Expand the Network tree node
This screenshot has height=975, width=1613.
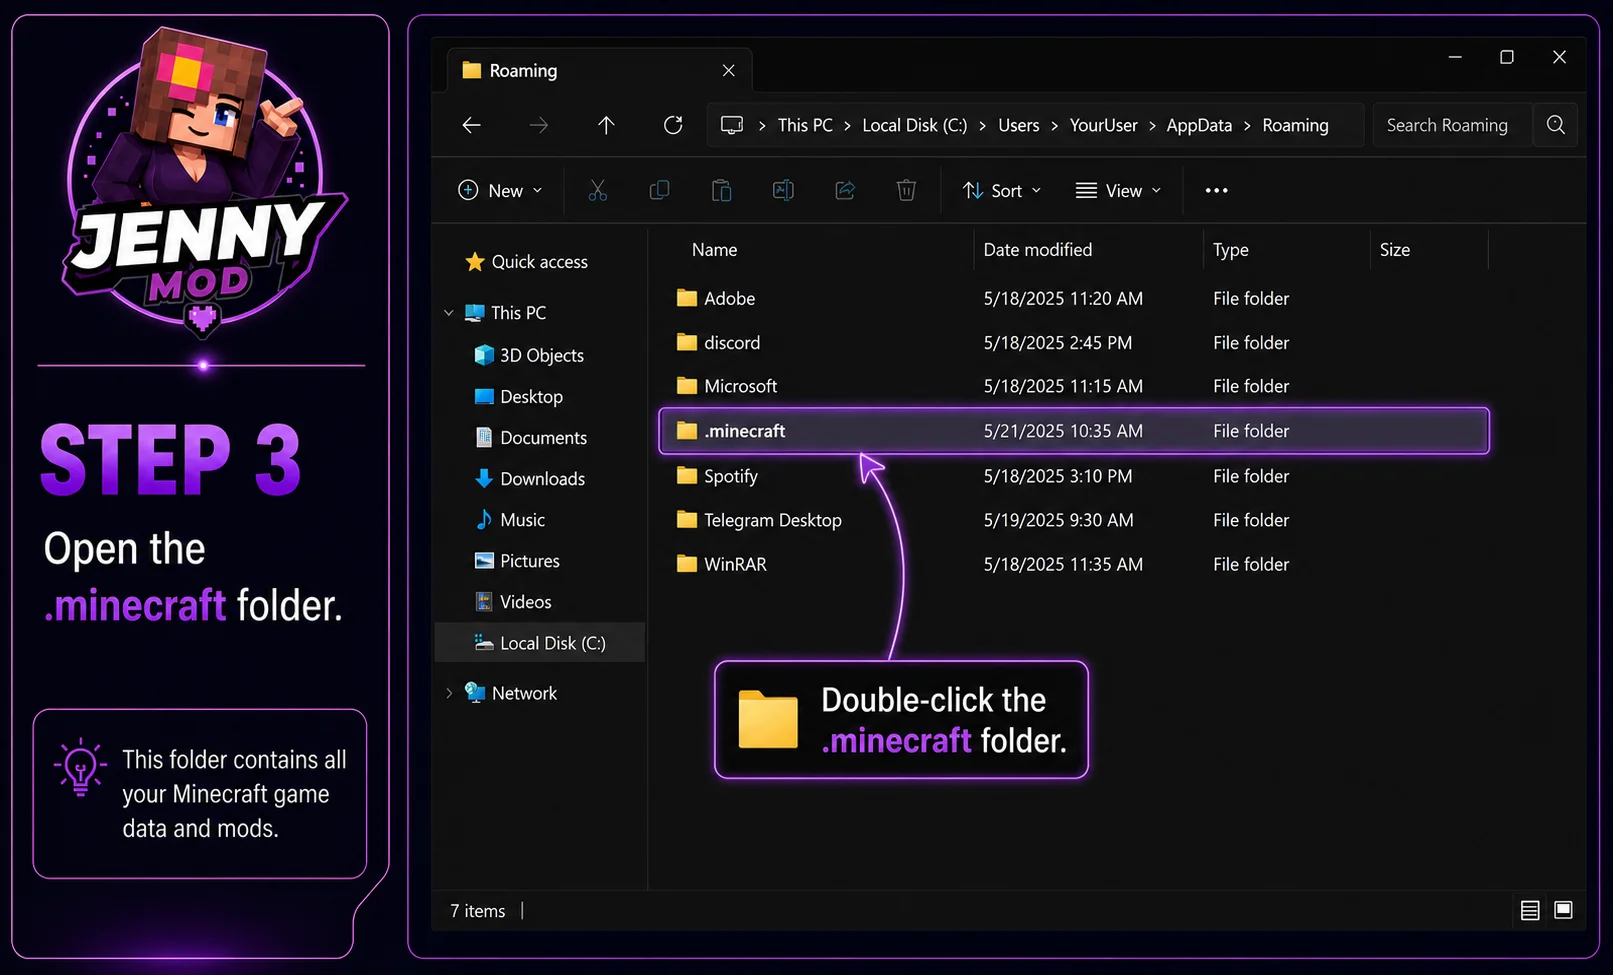(x=449, y=693)
